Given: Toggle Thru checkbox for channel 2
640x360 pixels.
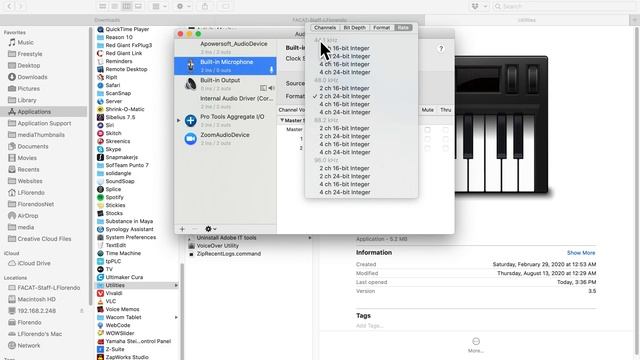Looking at the screenshot, I should pyautogui.click(x=445, y=148).
